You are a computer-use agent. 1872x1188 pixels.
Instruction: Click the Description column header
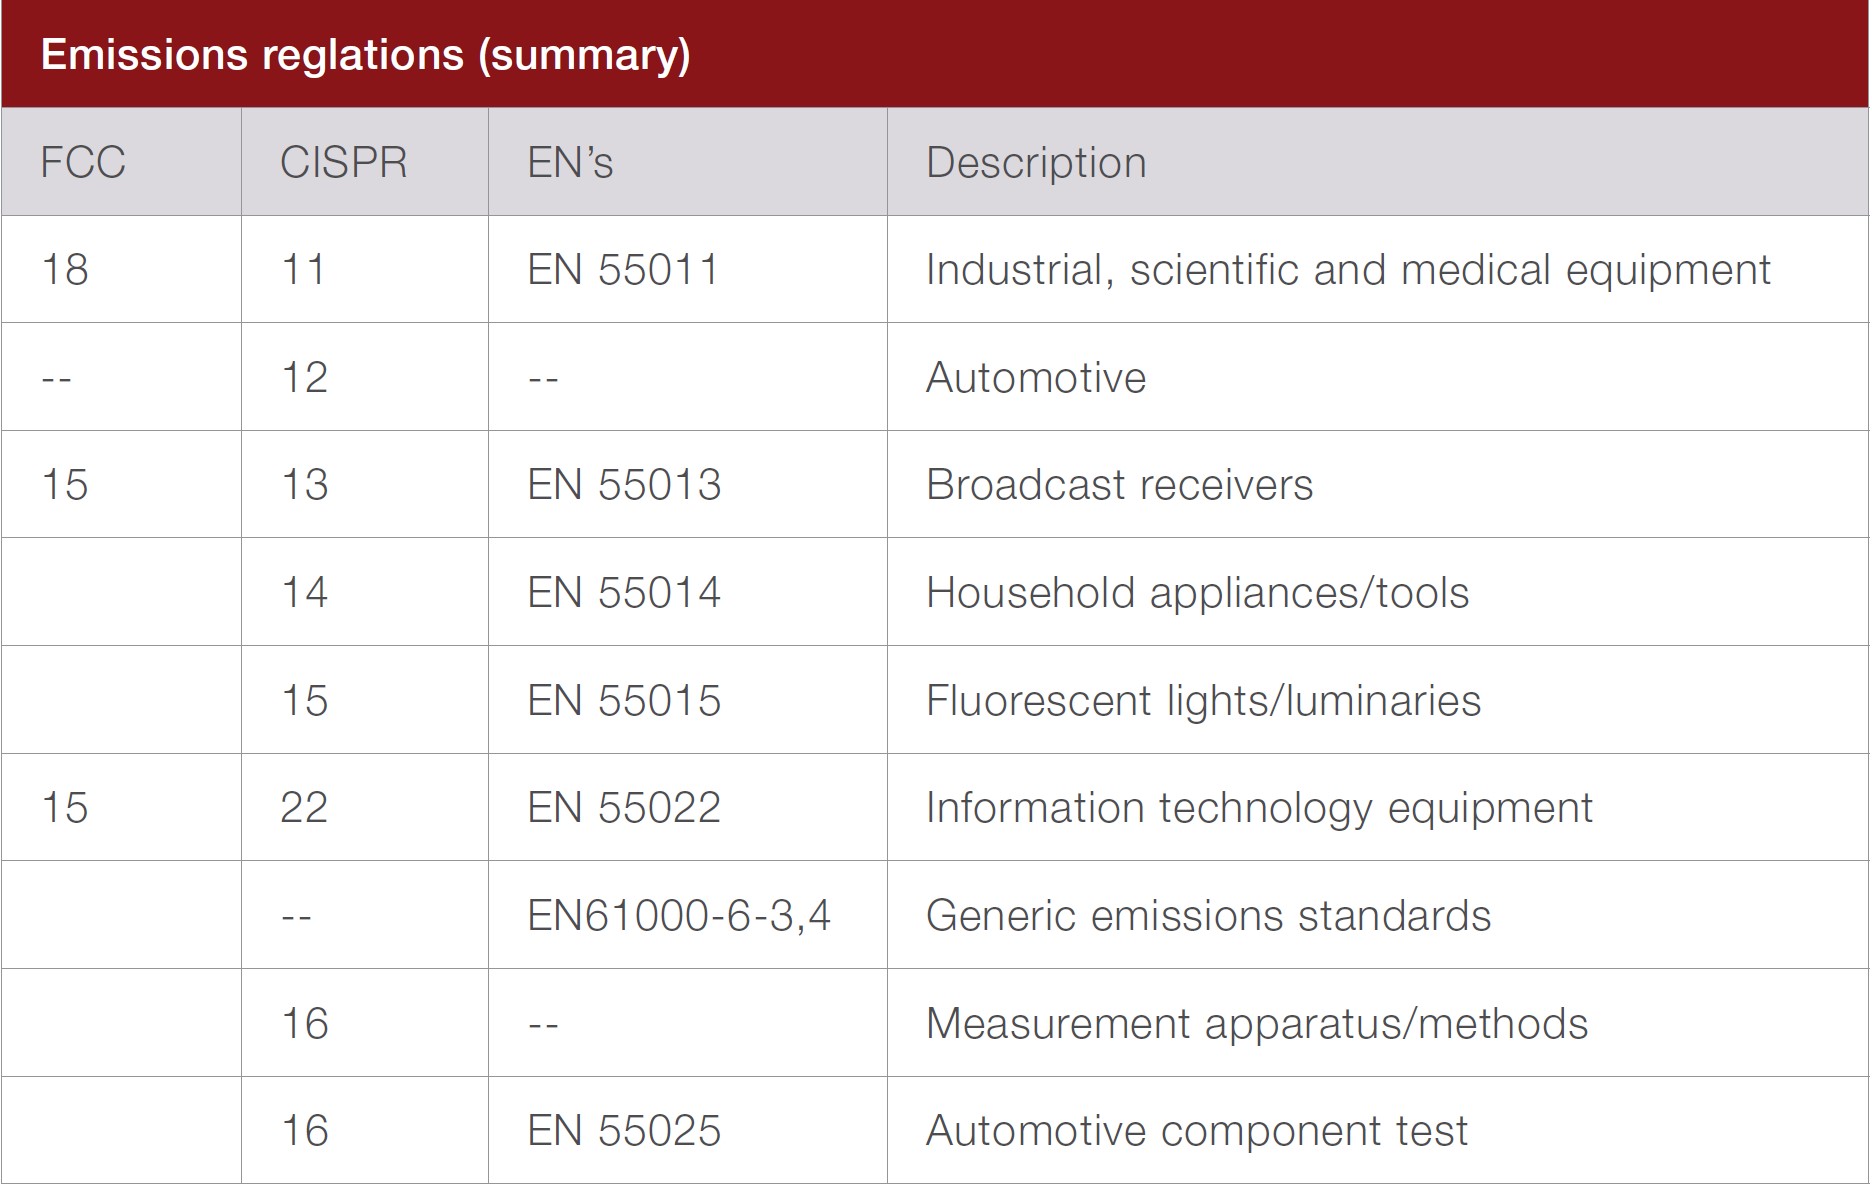point(1036,162)
